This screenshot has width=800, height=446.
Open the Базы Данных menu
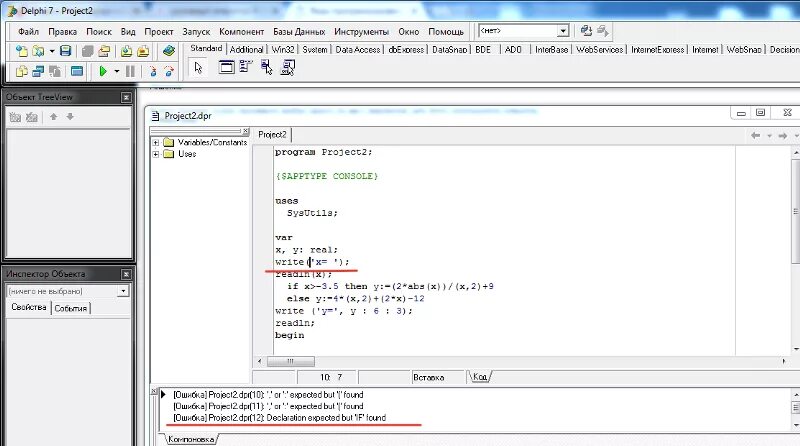pyautogui.click(x=299, y=32)
